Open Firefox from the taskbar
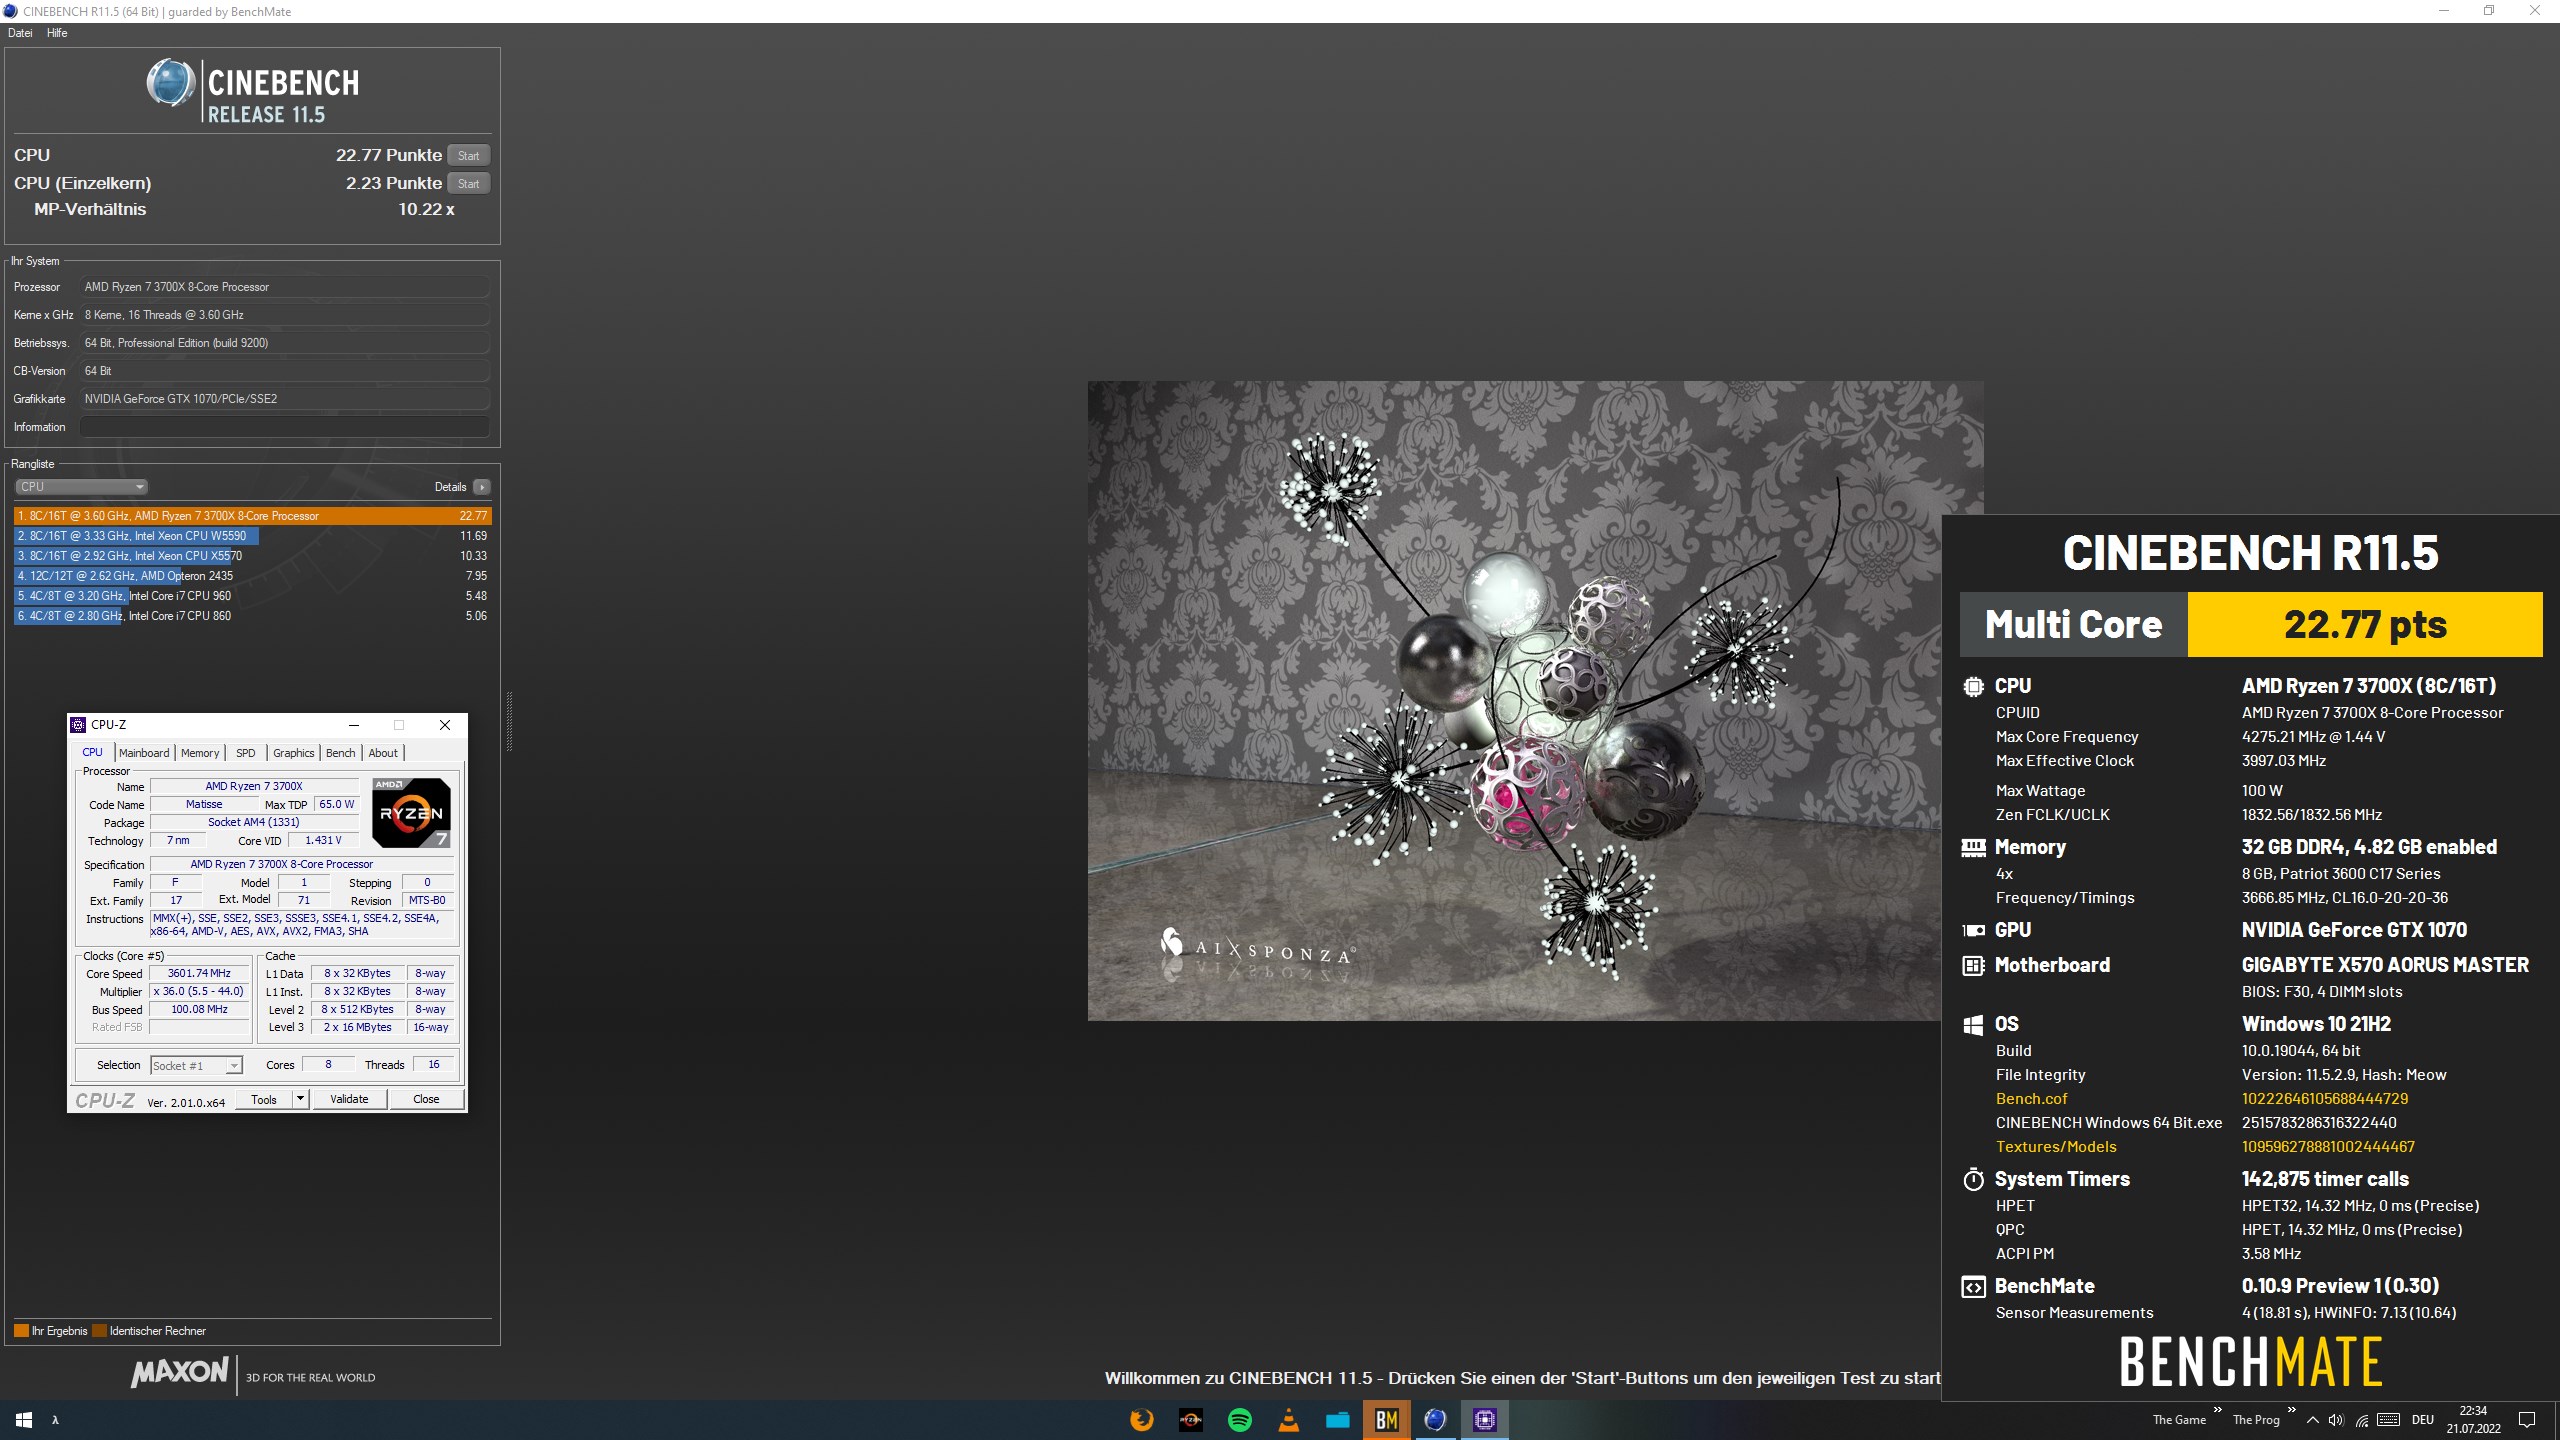Image resolution: width=2560 pixels, height=1440 pixels. [x=1141, y=1420]
